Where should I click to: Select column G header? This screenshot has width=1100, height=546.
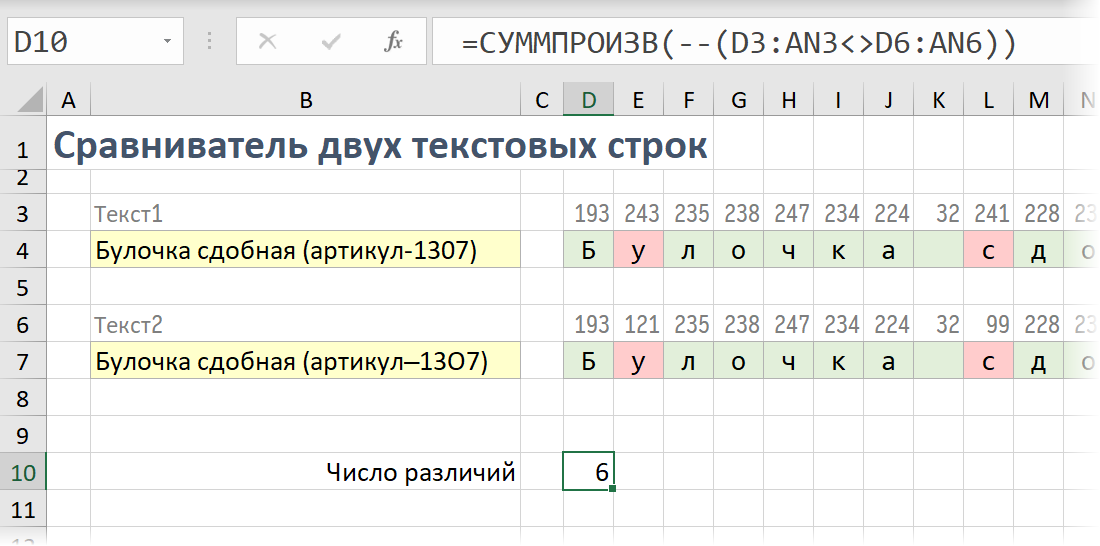tap(739, 100)
